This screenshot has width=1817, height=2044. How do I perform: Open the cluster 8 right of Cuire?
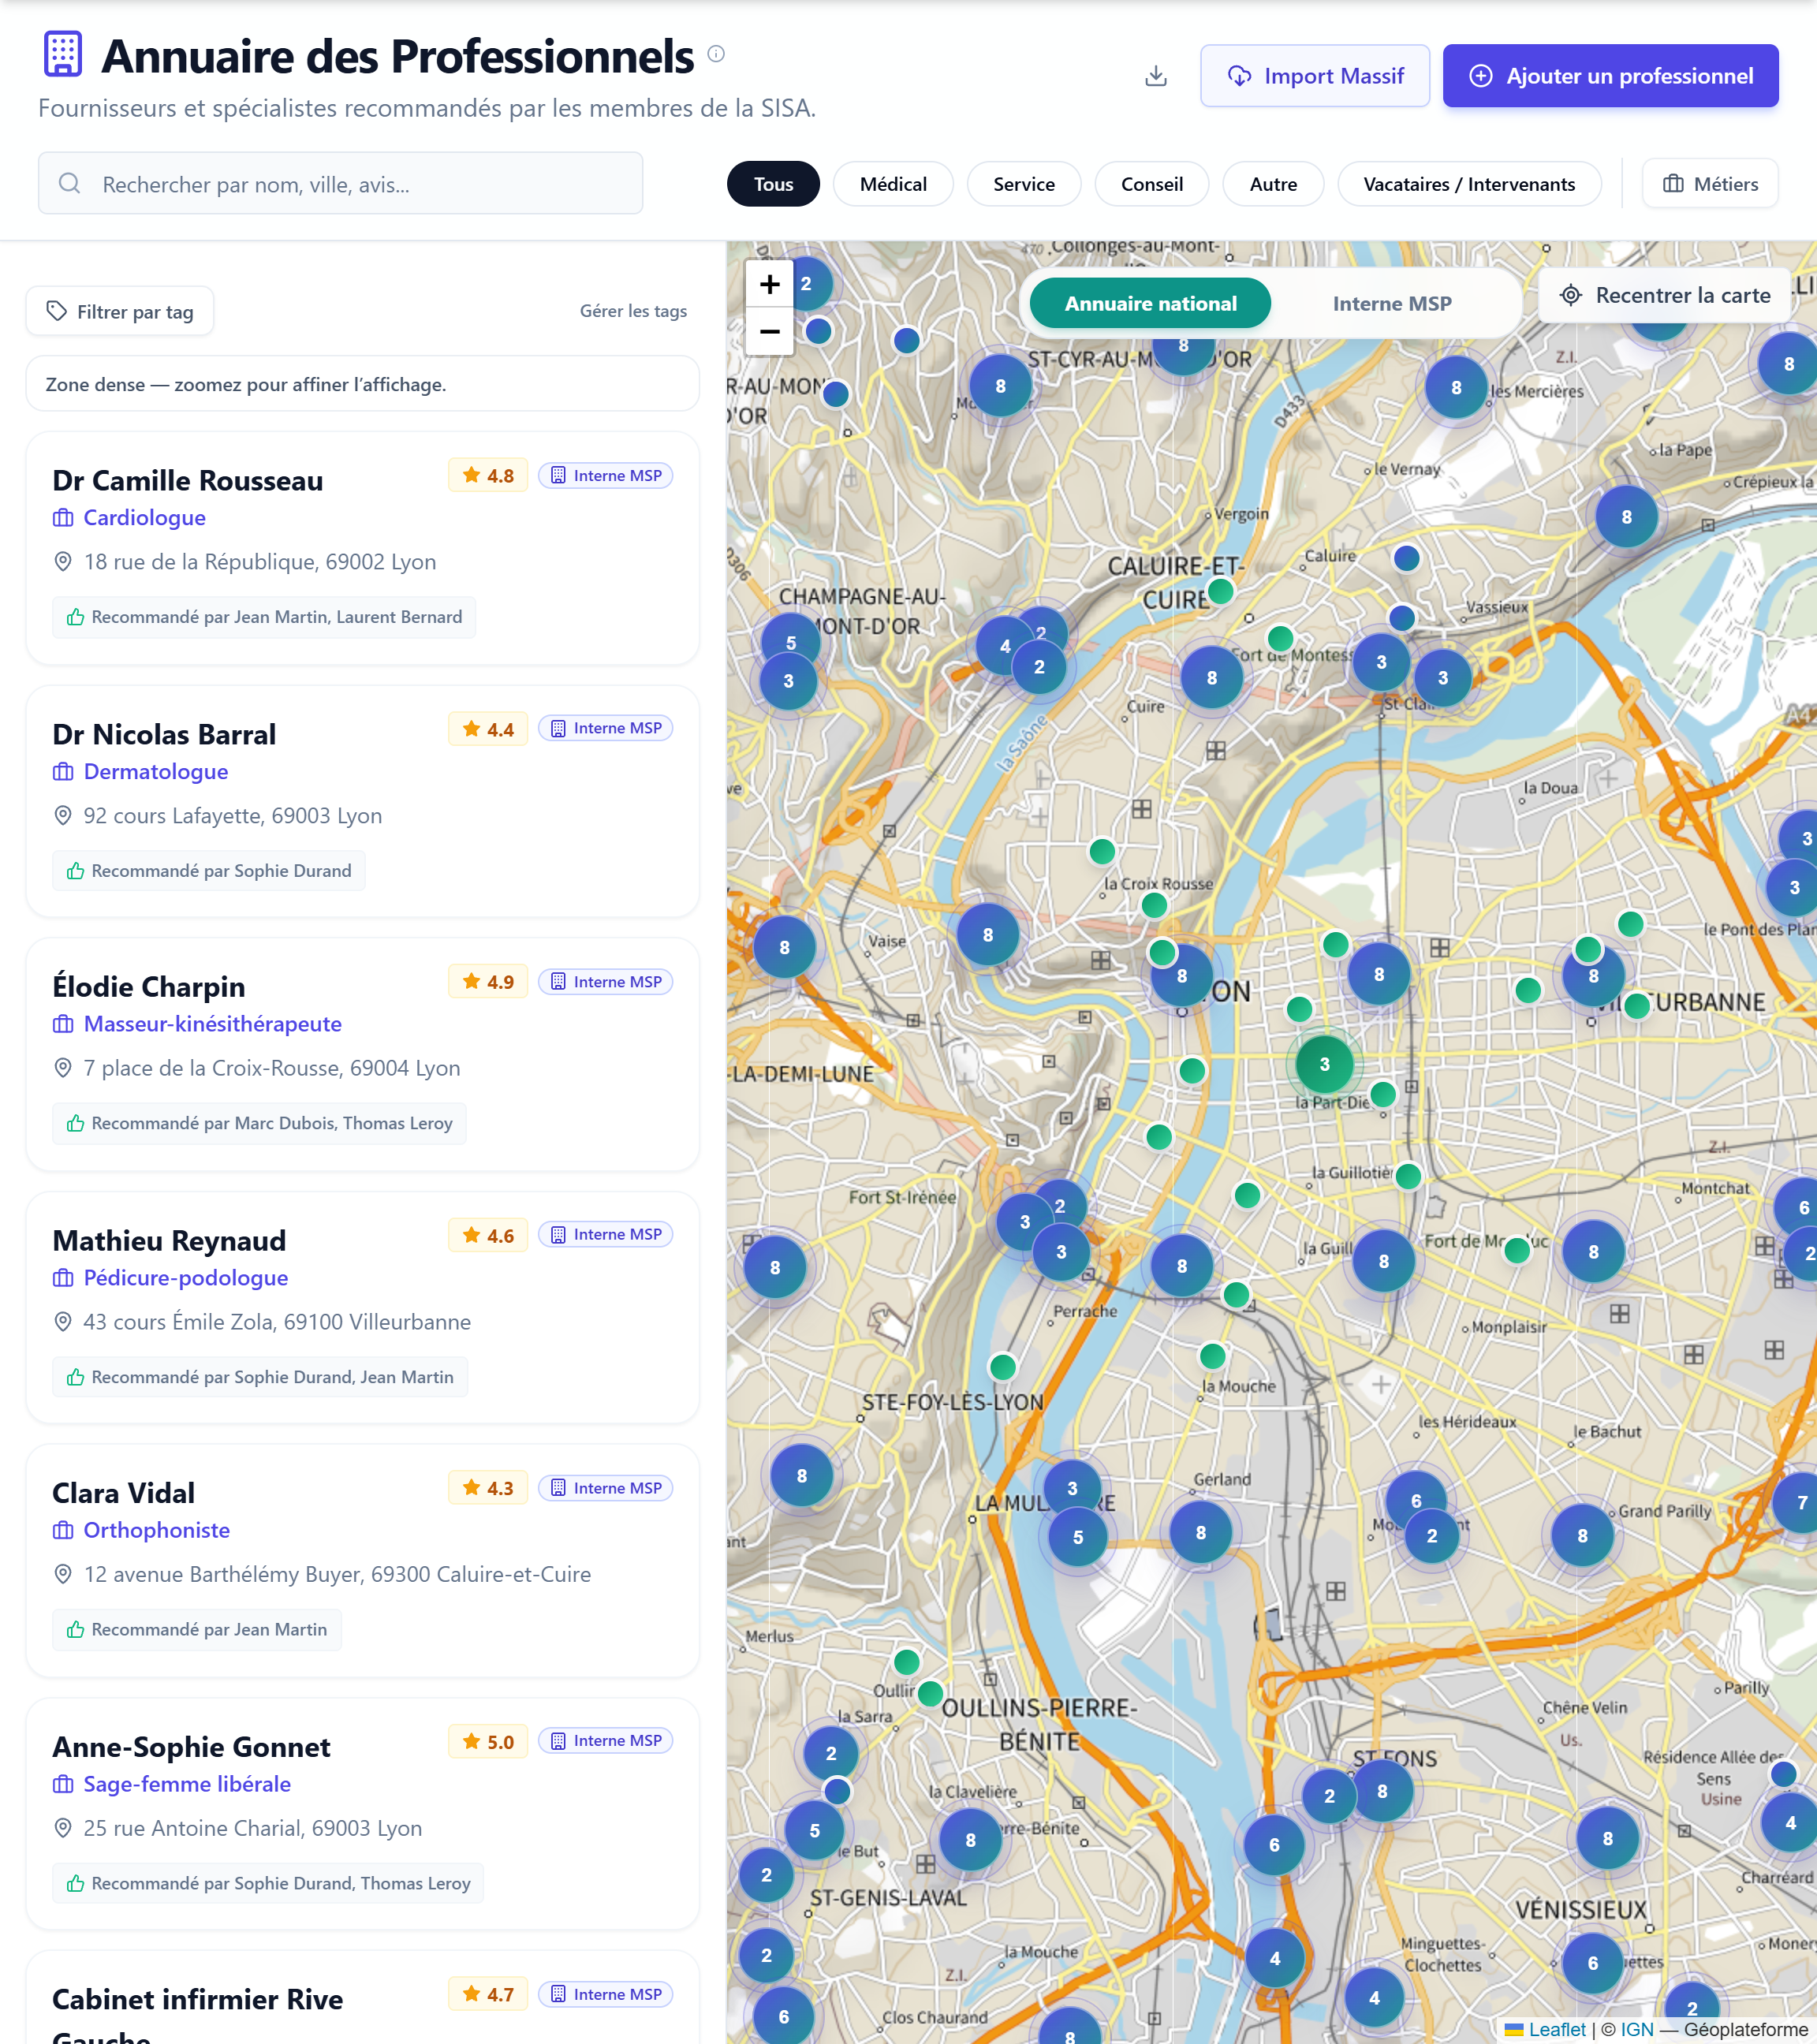[x=1212, y=677]
